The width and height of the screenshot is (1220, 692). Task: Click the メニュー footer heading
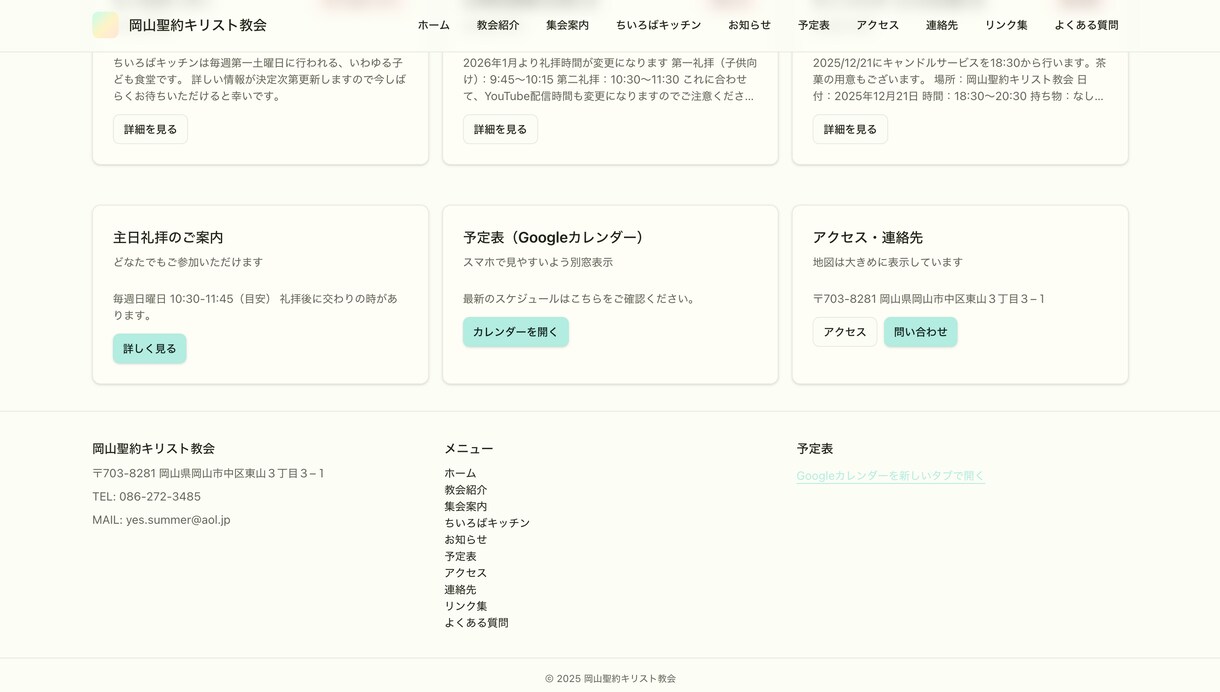[469, 449]
